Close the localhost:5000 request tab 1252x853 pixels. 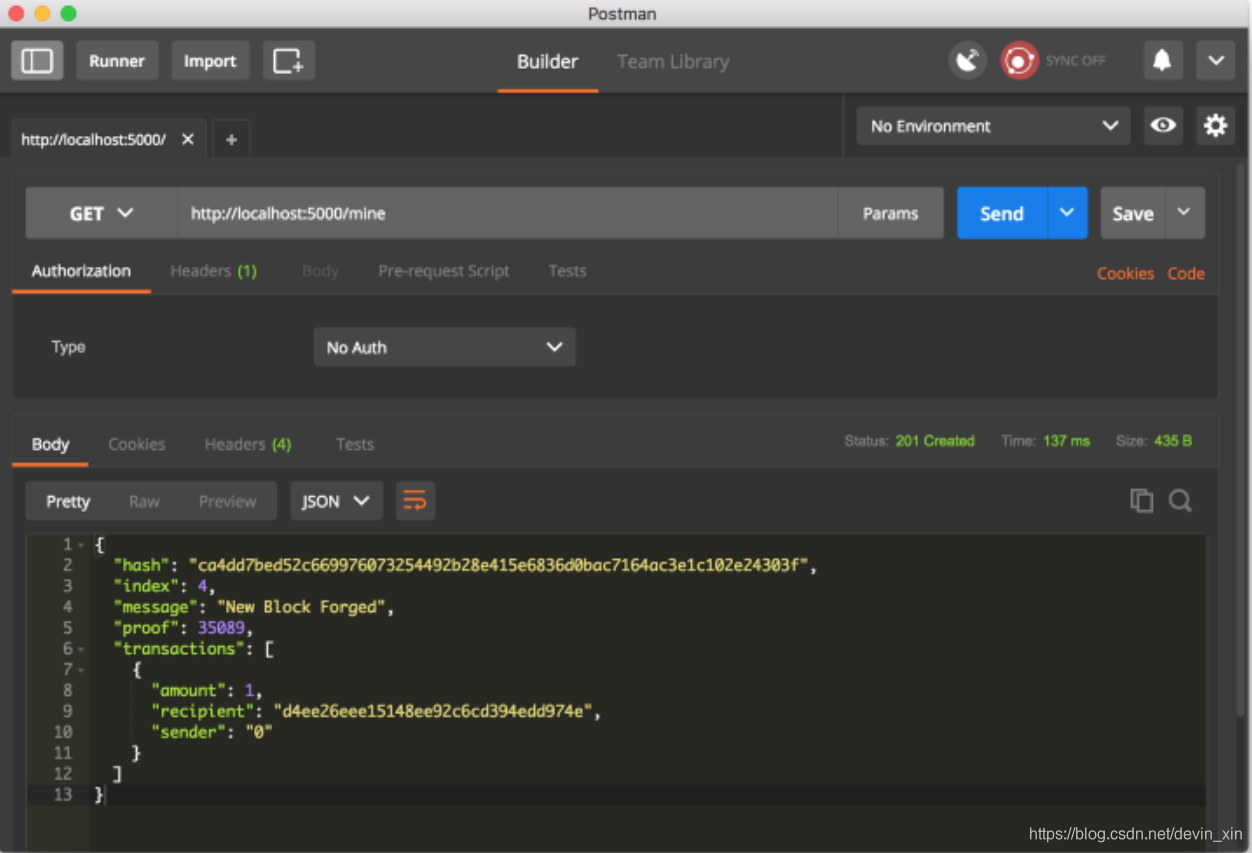188,139
